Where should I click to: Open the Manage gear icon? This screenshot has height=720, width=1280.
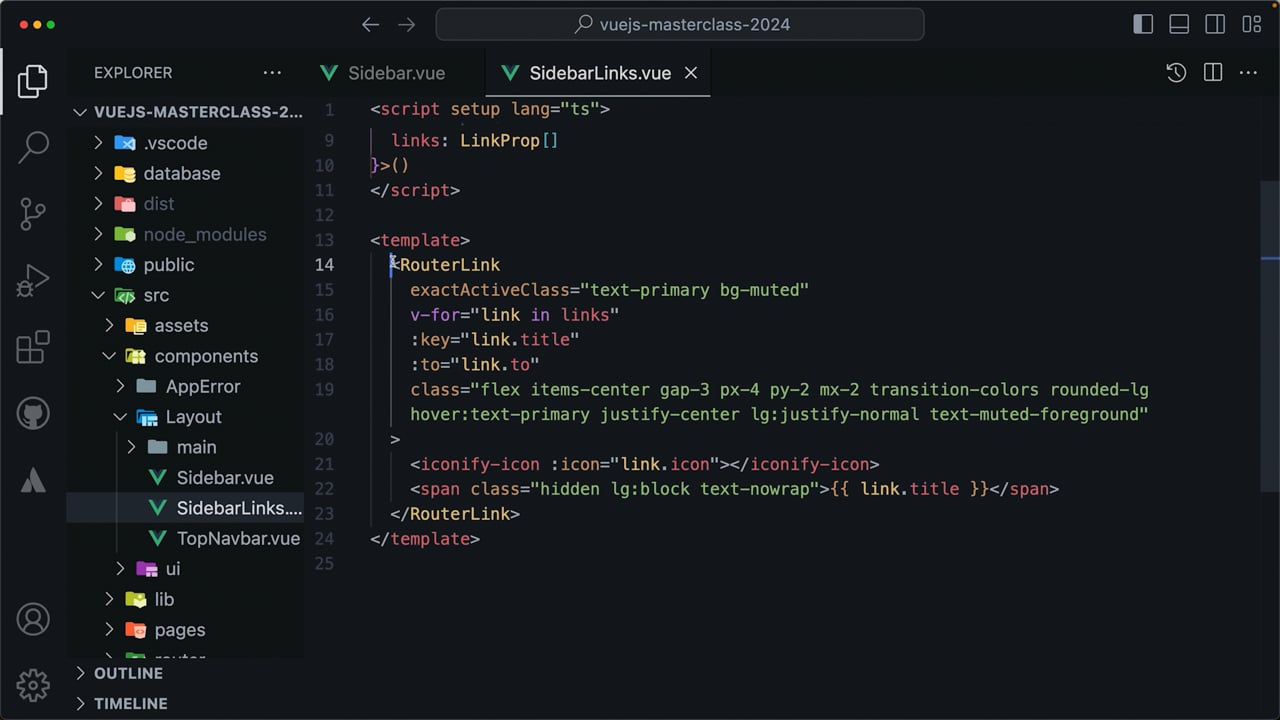[x=33, y=685]
